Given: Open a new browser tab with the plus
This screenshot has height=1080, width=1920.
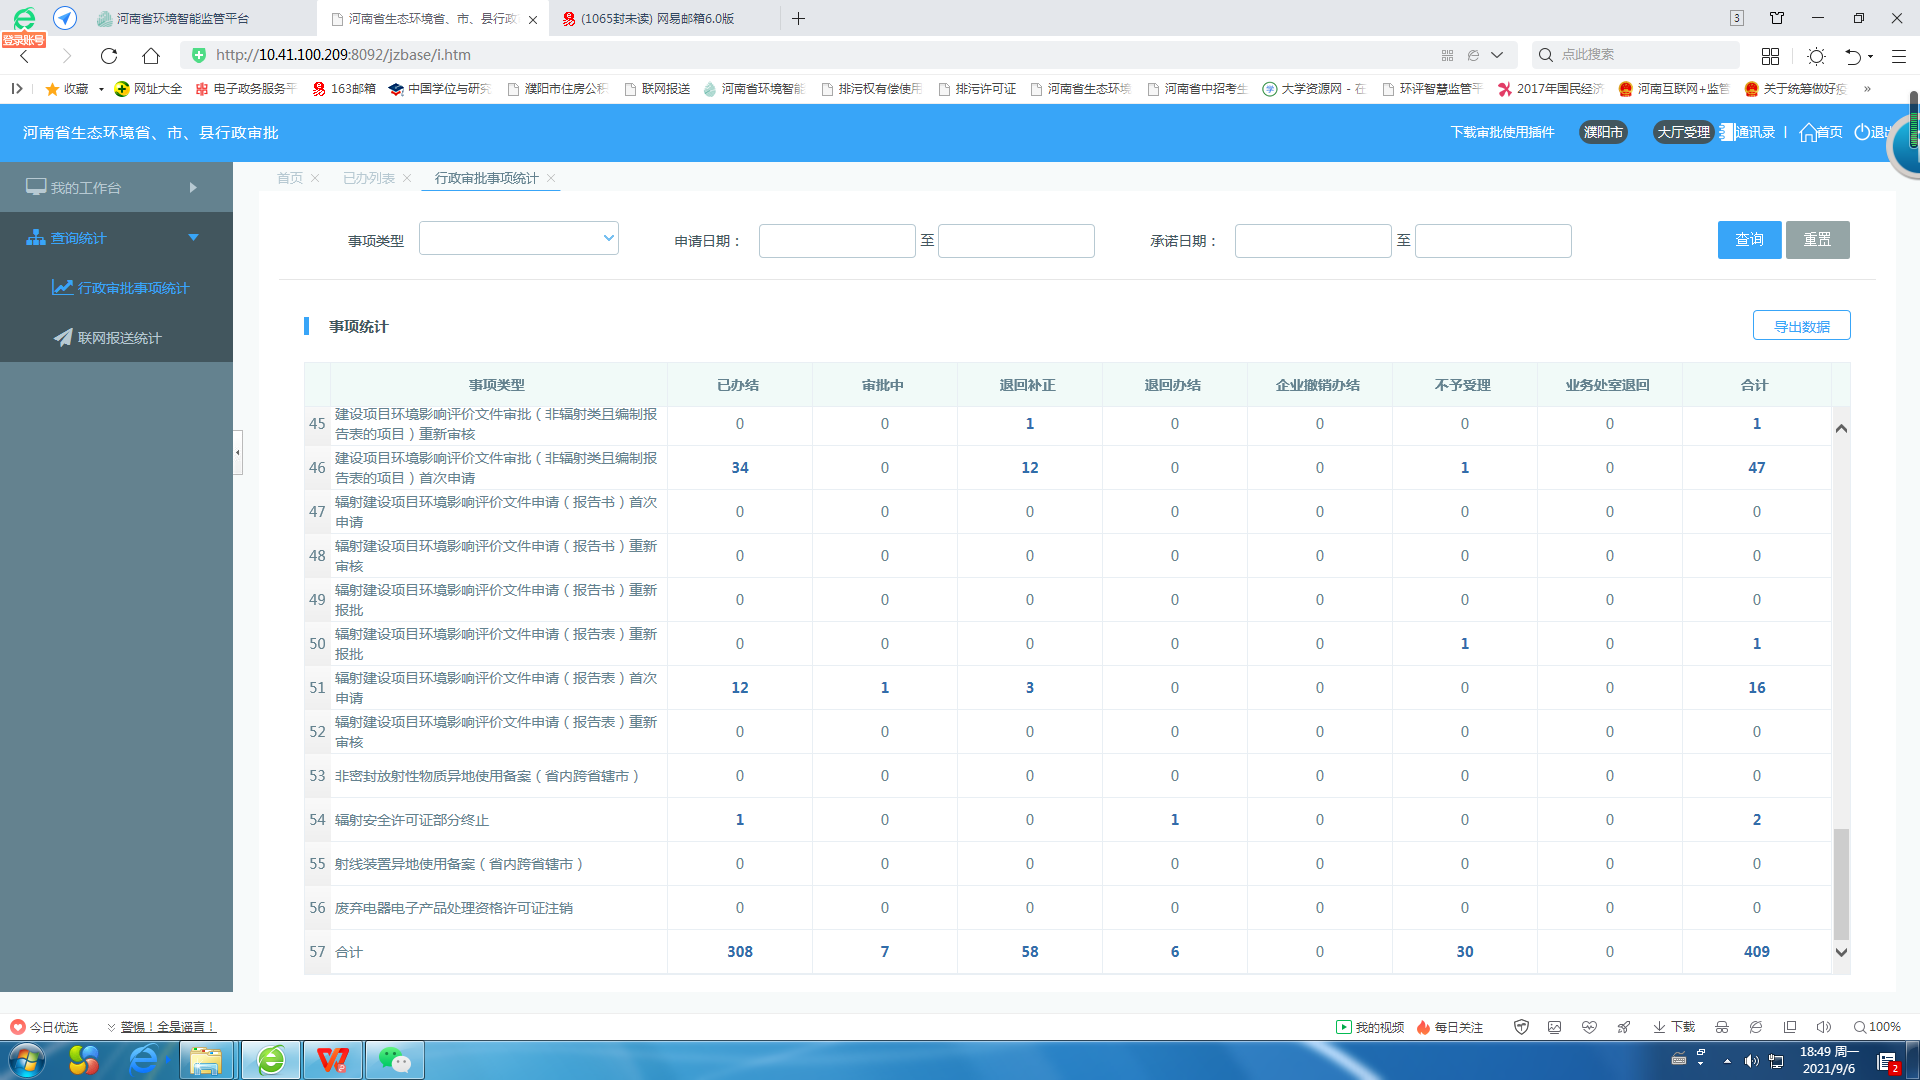Looking at the screenshot, I should click(798, 19).
